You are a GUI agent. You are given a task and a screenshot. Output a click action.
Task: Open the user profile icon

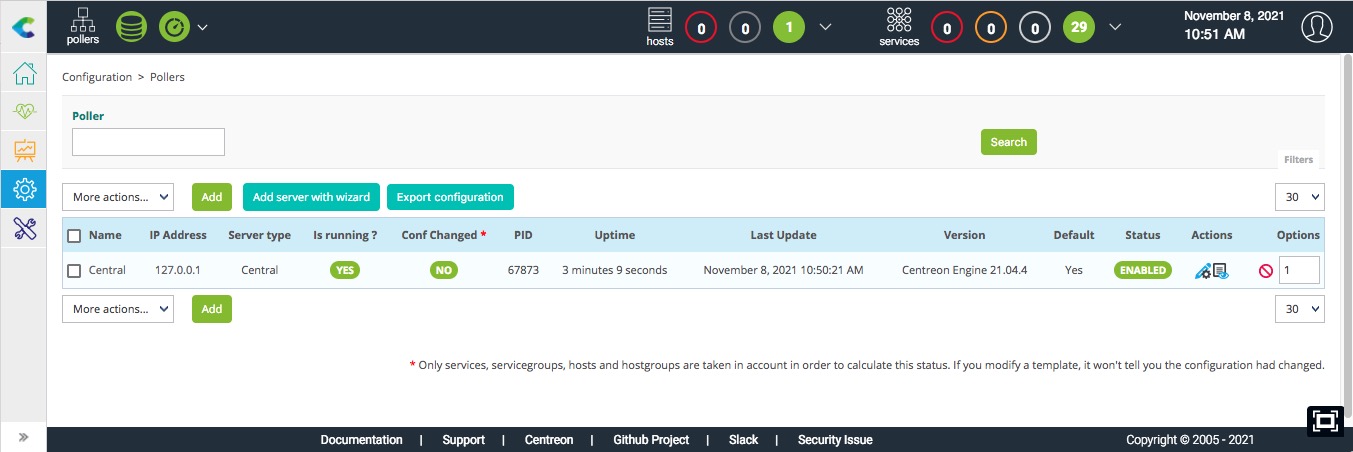coord(1317,27)
